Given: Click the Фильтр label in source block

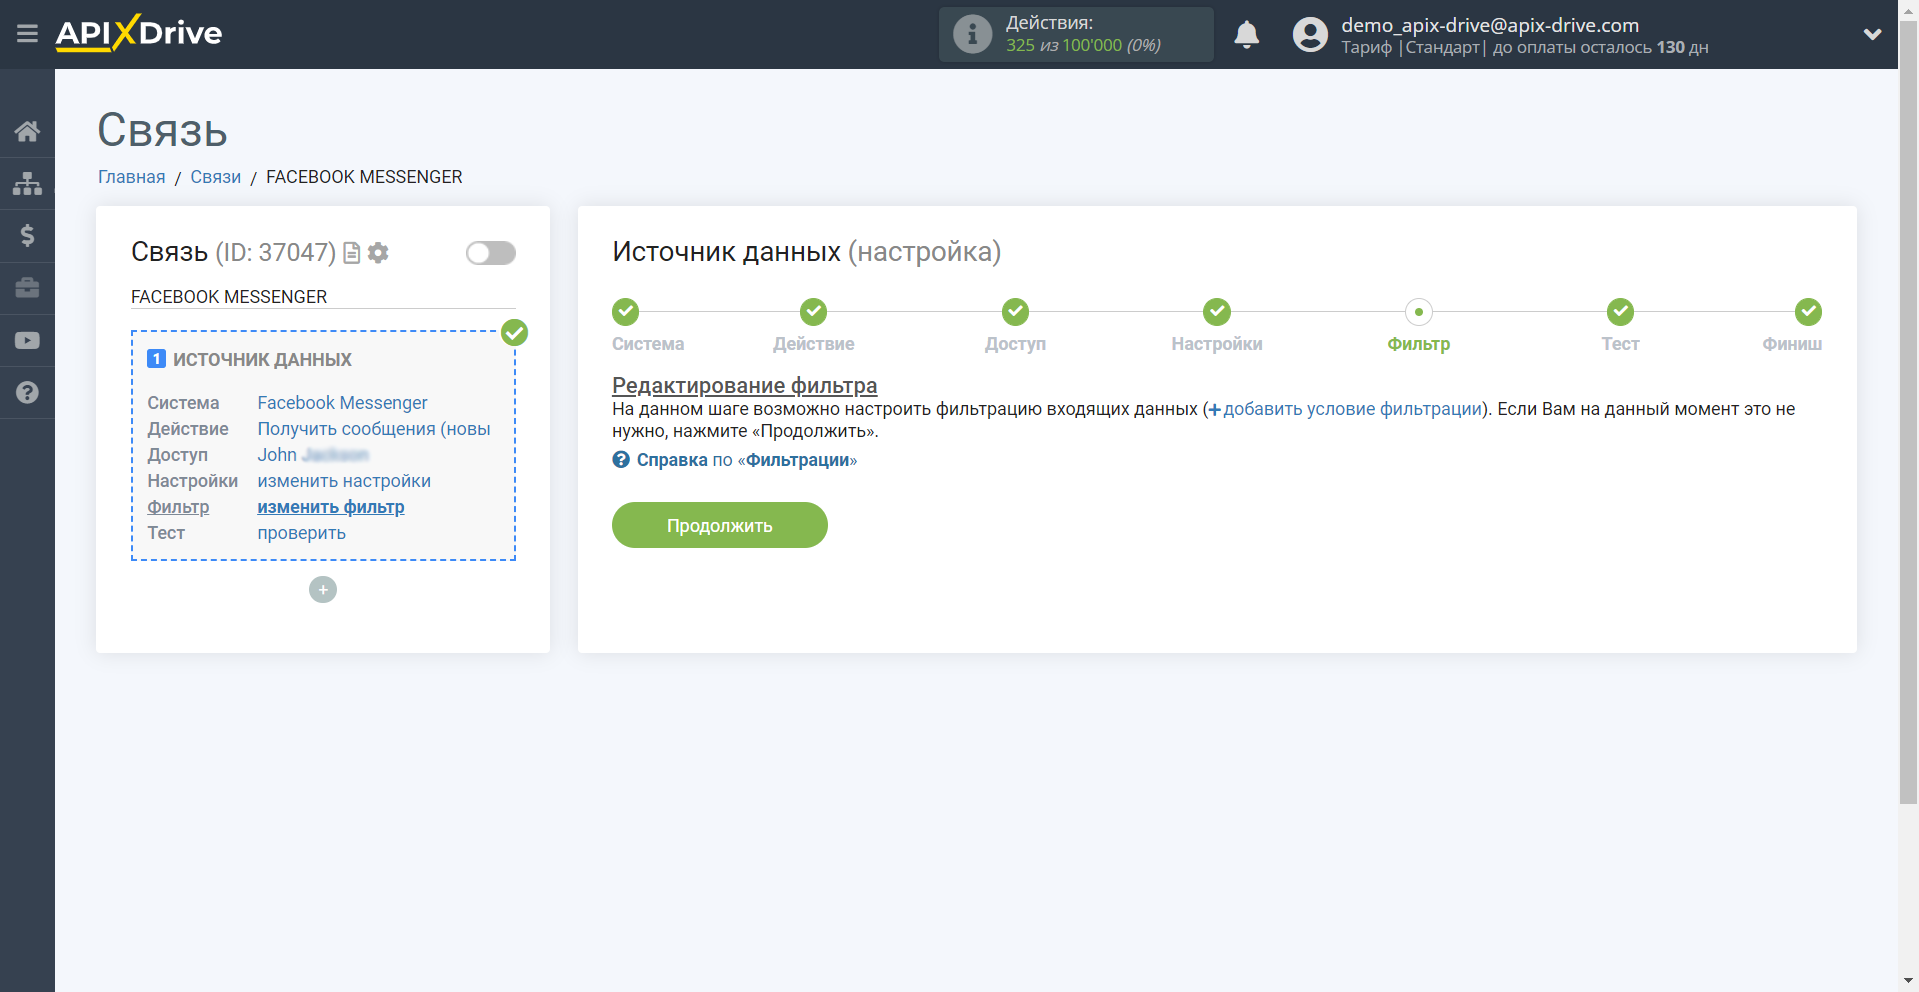Looking at the screenshot, I should [178, 507].
